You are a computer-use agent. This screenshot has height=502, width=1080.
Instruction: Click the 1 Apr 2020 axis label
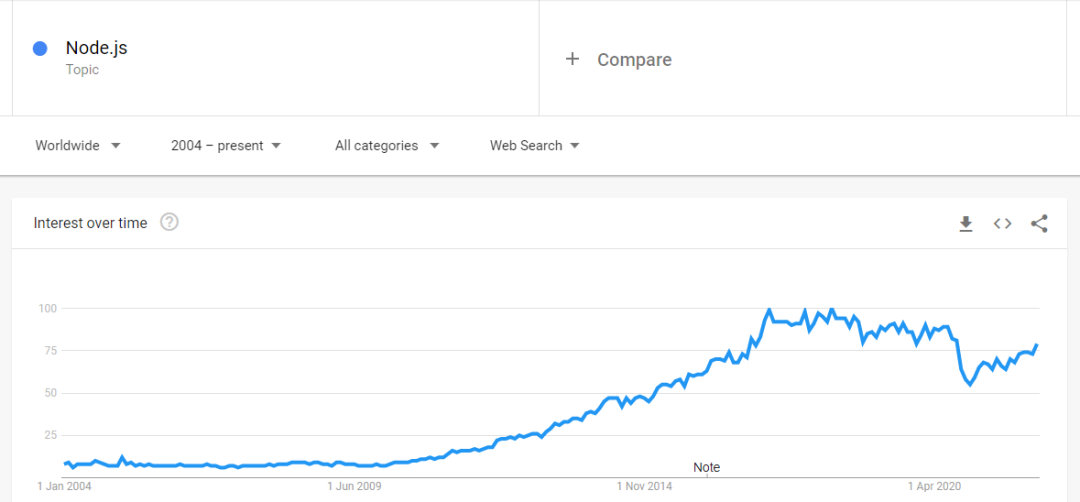934,487
